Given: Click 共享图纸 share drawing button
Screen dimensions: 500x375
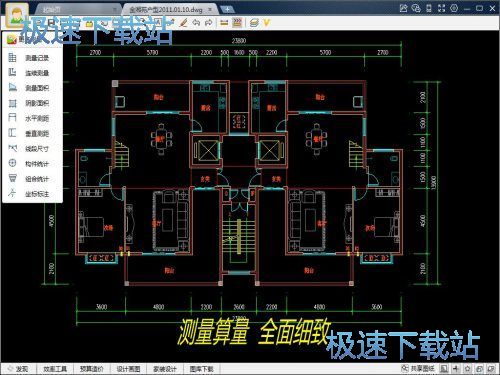Looking at the screenshot, I should (x=418, y=368).
